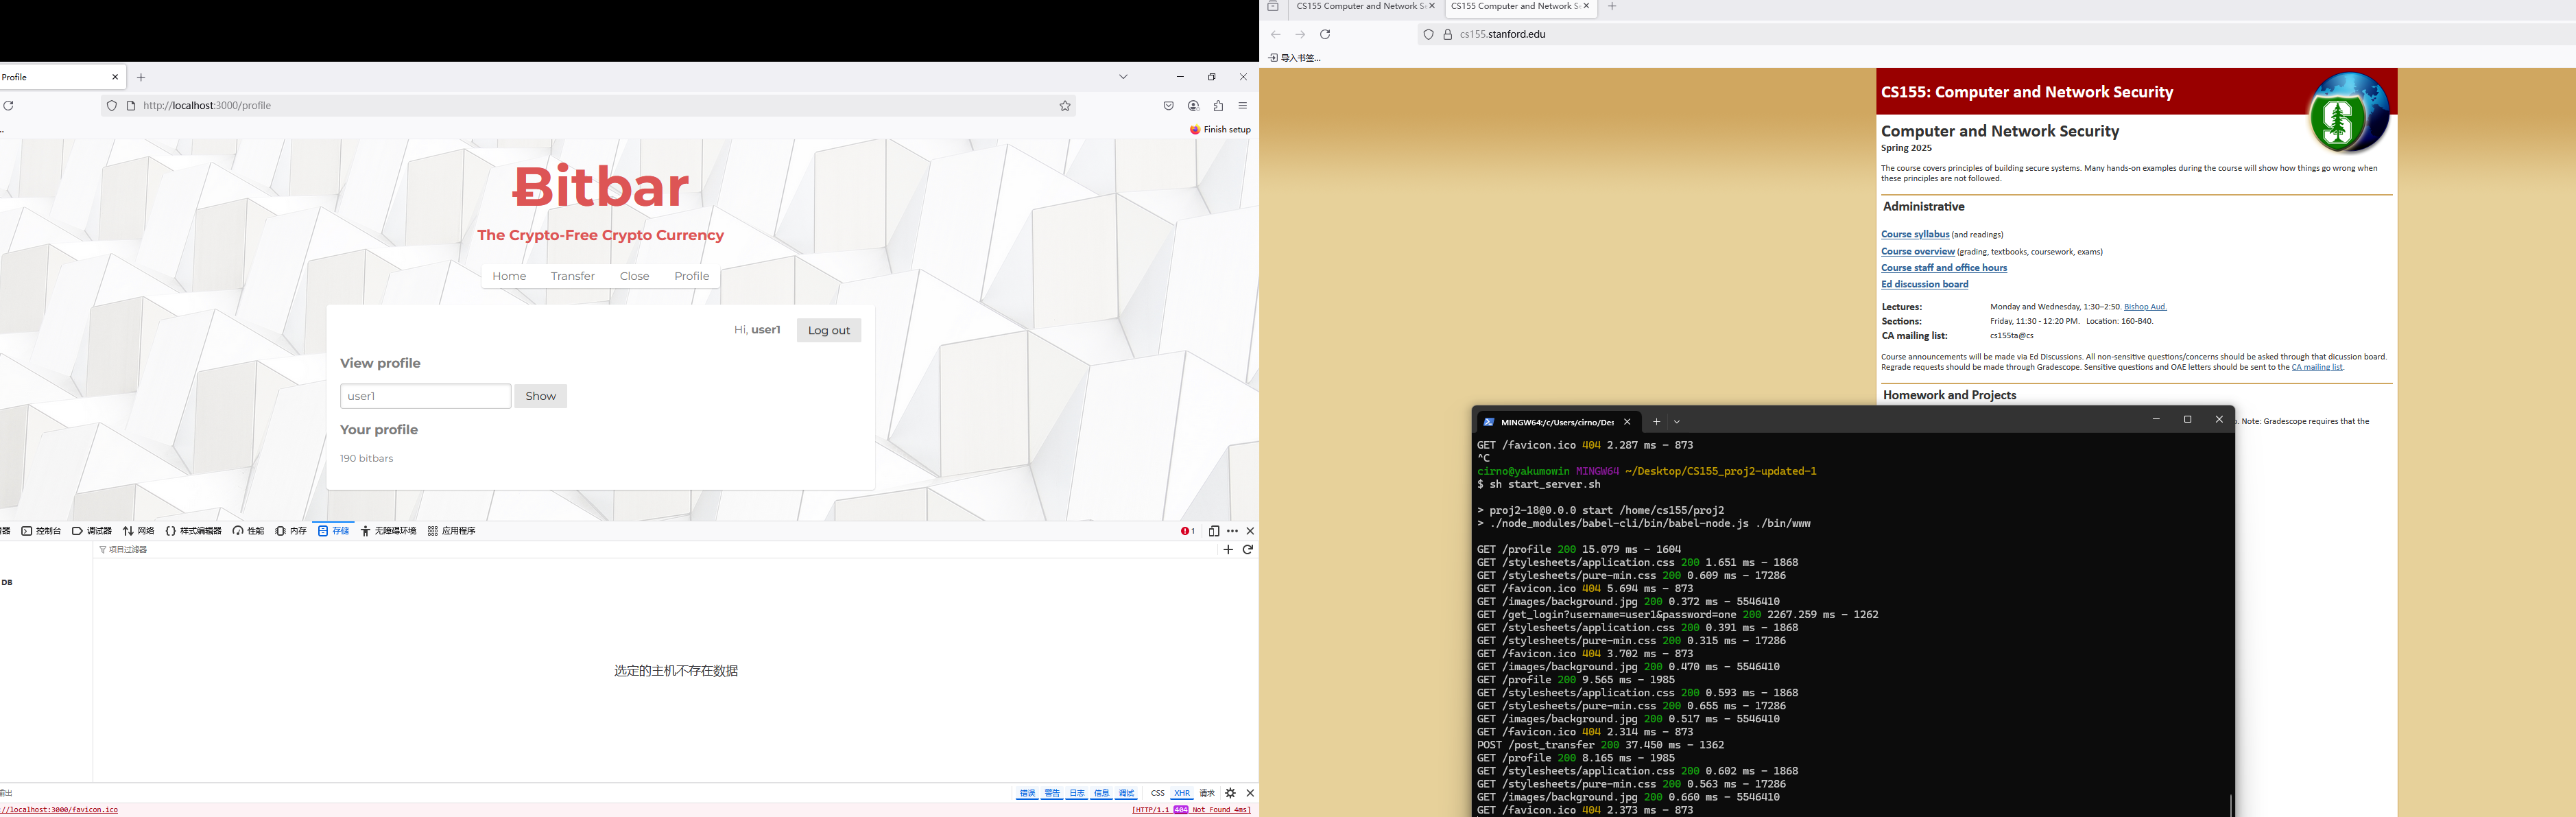2576x817 pixels.
Task: Reload the cs155.stanford.edu page
Action: coord(1325,34)
